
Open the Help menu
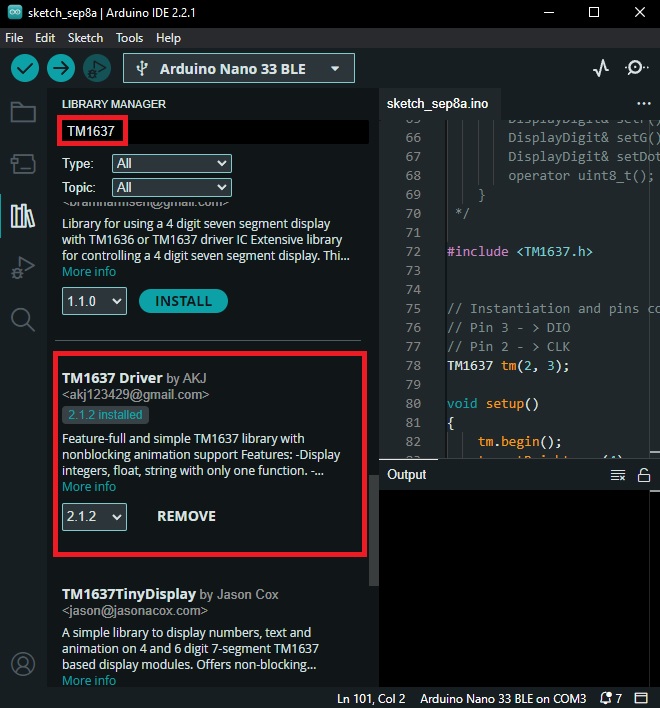tap(168, 38)
